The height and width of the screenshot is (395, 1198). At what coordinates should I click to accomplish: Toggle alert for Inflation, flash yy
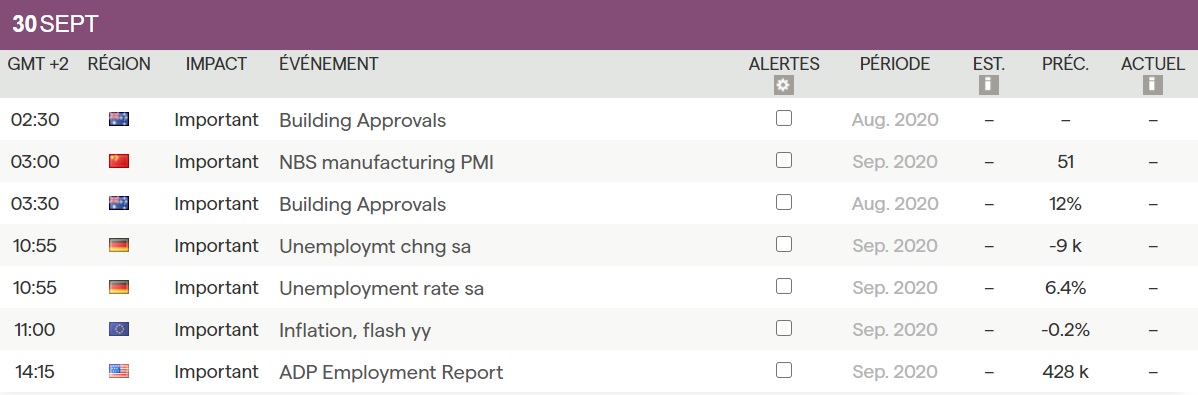[x=784, y=329]
